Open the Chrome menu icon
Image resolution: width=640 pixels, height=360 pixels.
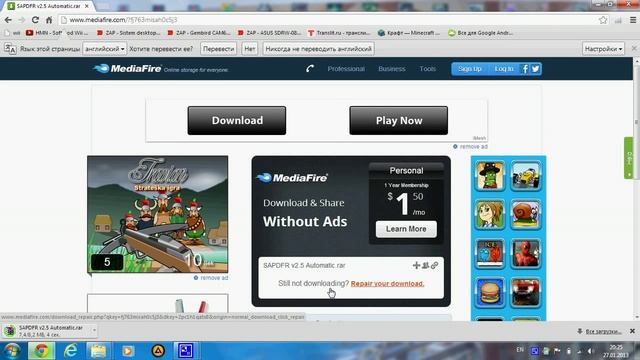633,20
